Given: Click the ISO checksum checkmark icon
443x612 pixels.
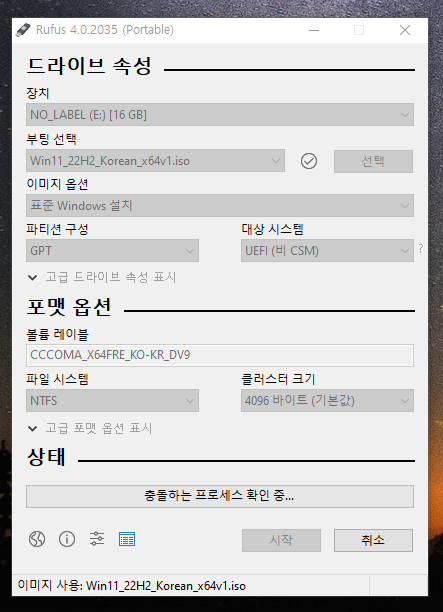Looking at the screenshot, I should pos(309,161).
